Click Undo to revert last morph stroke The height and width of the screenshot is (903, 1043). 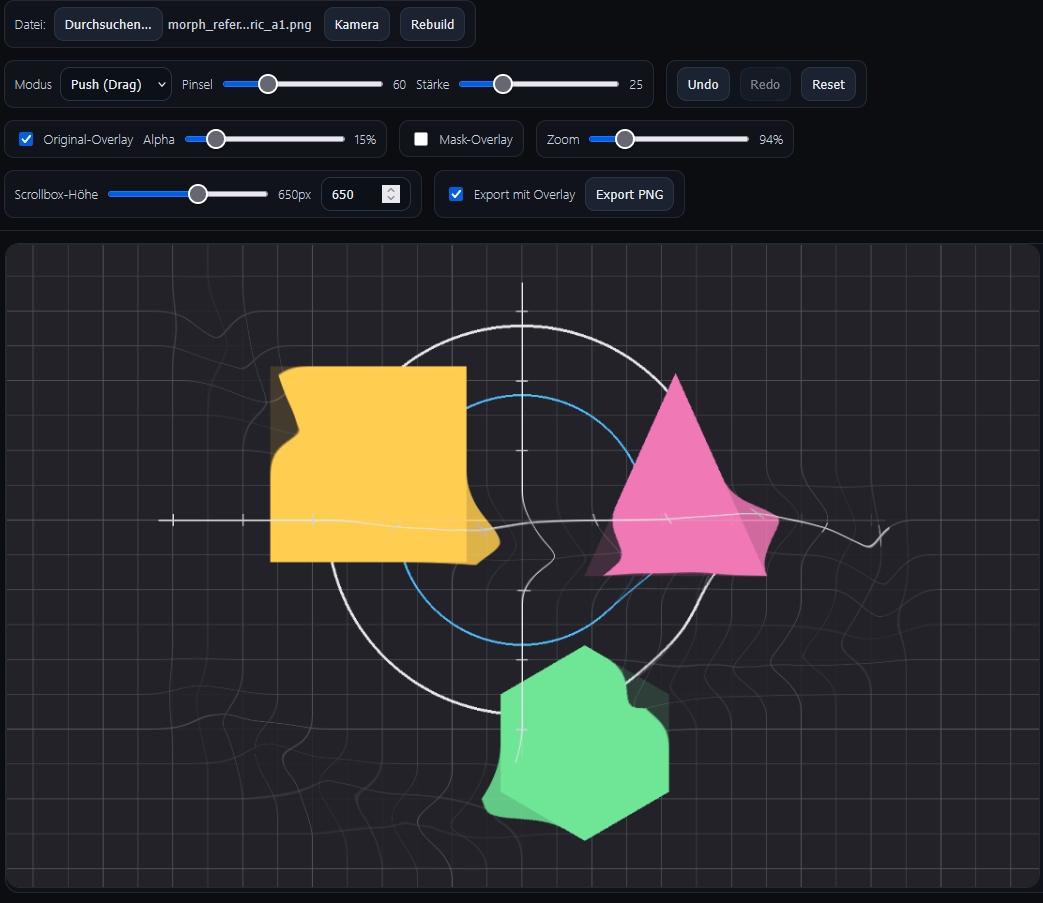coord(702,85)
